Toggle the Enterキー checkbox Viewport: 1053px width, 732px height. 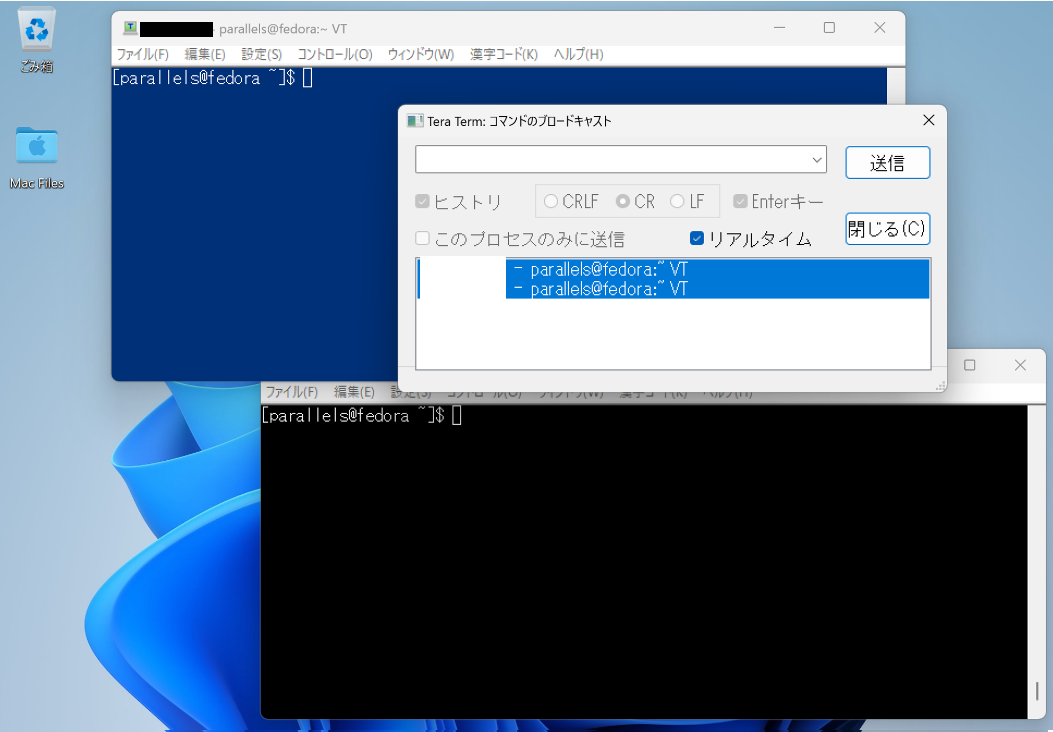point(740,201)
